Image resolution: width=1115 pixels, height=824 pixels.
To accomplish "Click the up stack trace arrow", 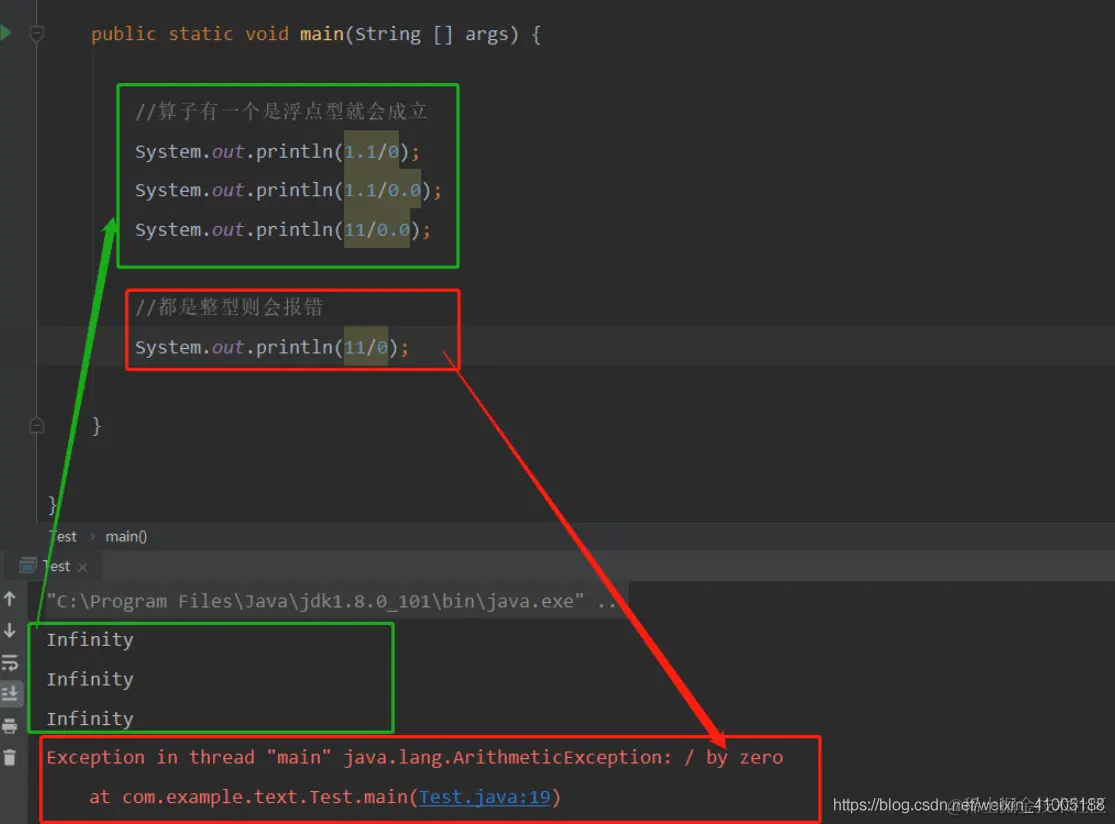I will [10, 599].
